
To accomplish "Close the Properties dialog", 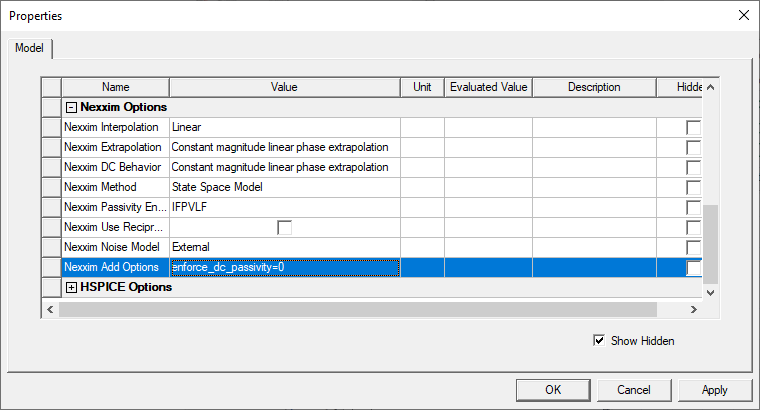I will pyautogui.click(x=744, y=16).
